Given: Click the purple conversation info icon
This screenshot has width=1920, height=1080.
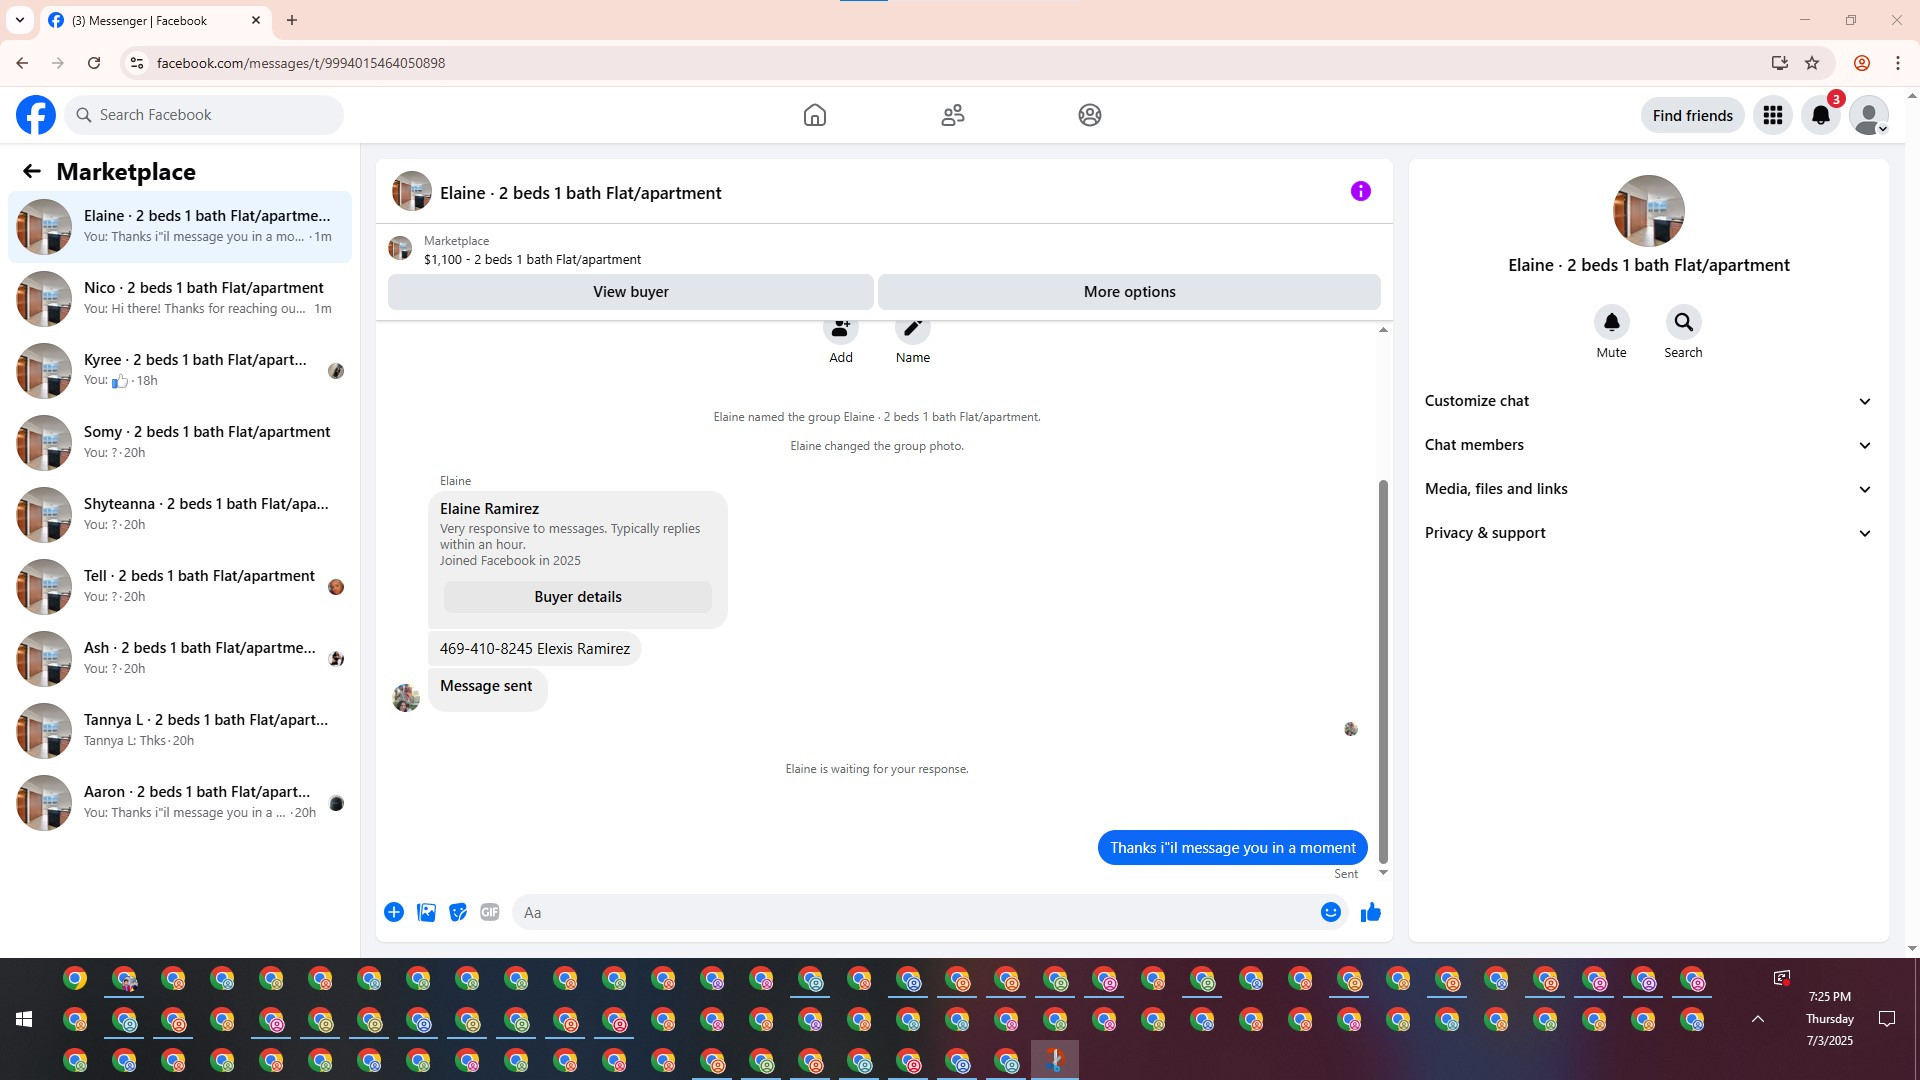Looking at the screenshot, I should click(1360, 191).
